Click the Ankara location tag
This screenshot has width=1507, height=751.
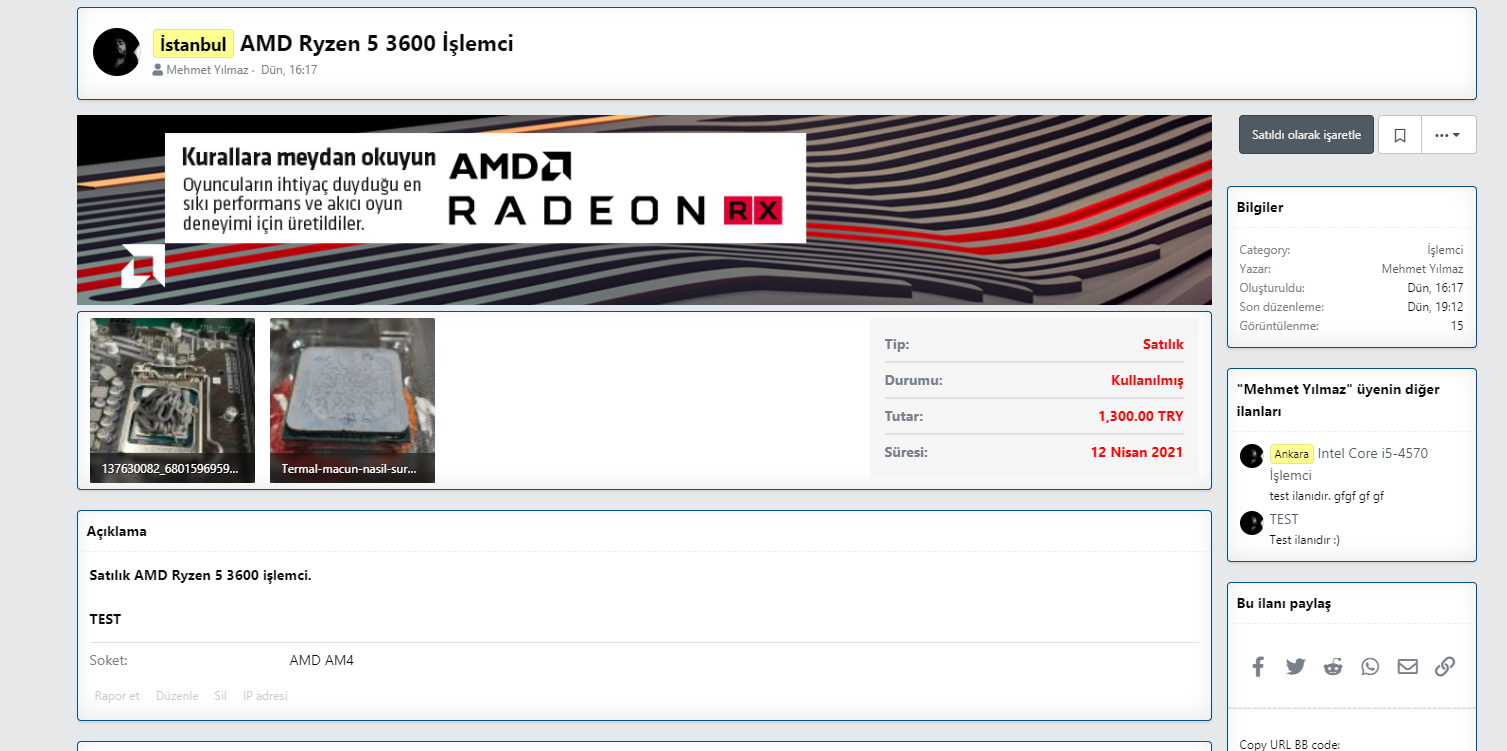tap(1292, 454)
